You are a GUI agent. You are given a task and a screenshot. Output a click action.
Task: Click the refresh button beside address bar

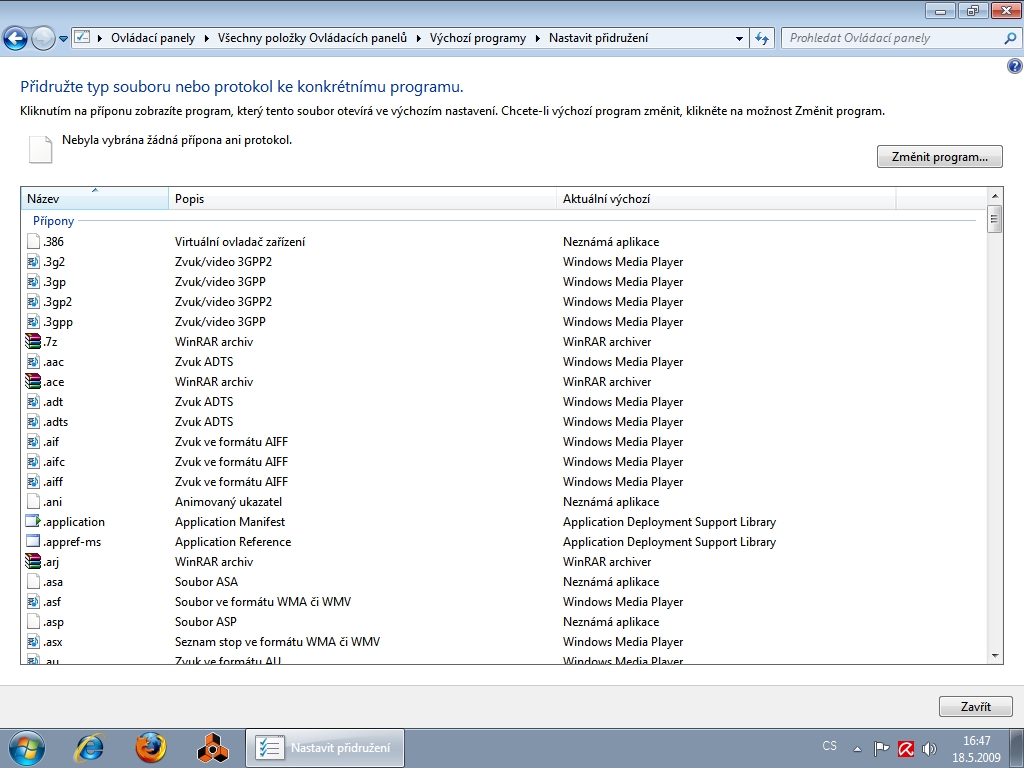[x=762, y=39]
